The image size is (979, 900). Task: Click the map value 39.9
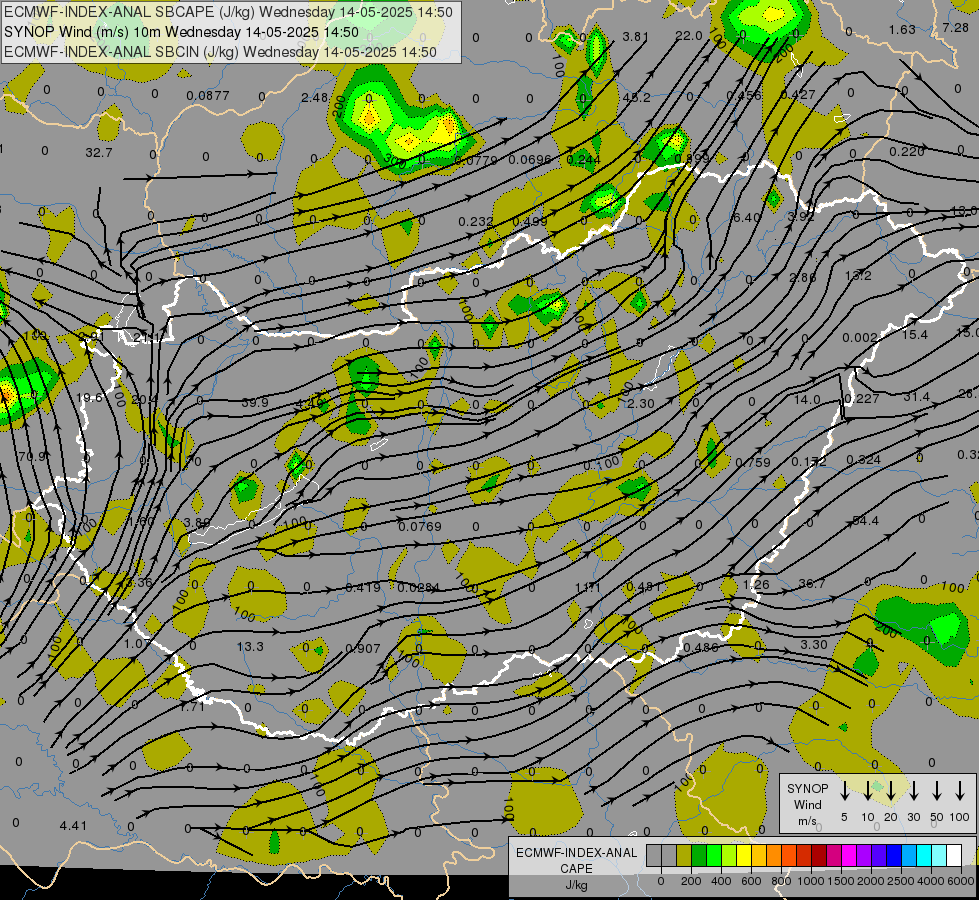pos(255,403)
